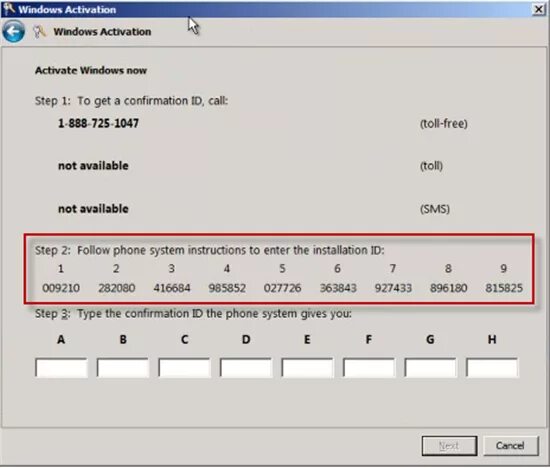Click installation ID group 363843
The width and height of the screenshot is (550, 468).
click(x=338, y=288)
